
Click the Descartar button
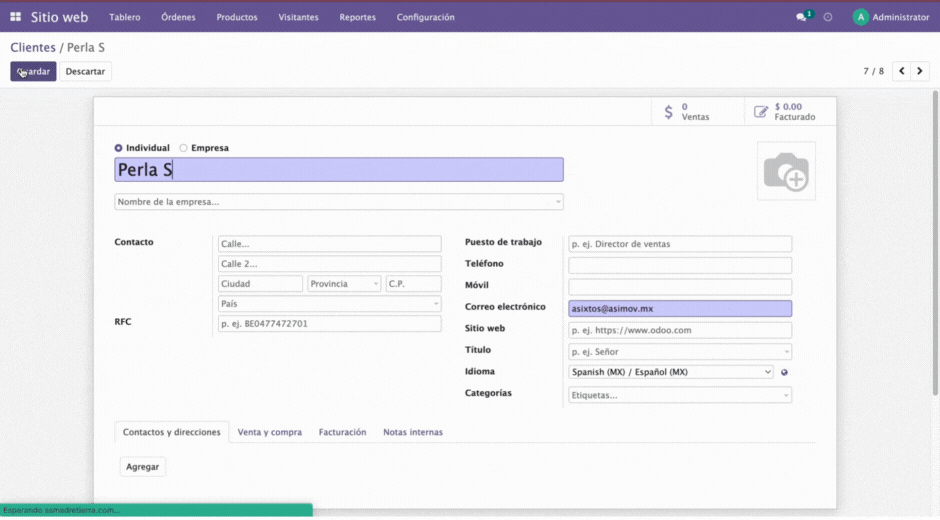[85, 71]
